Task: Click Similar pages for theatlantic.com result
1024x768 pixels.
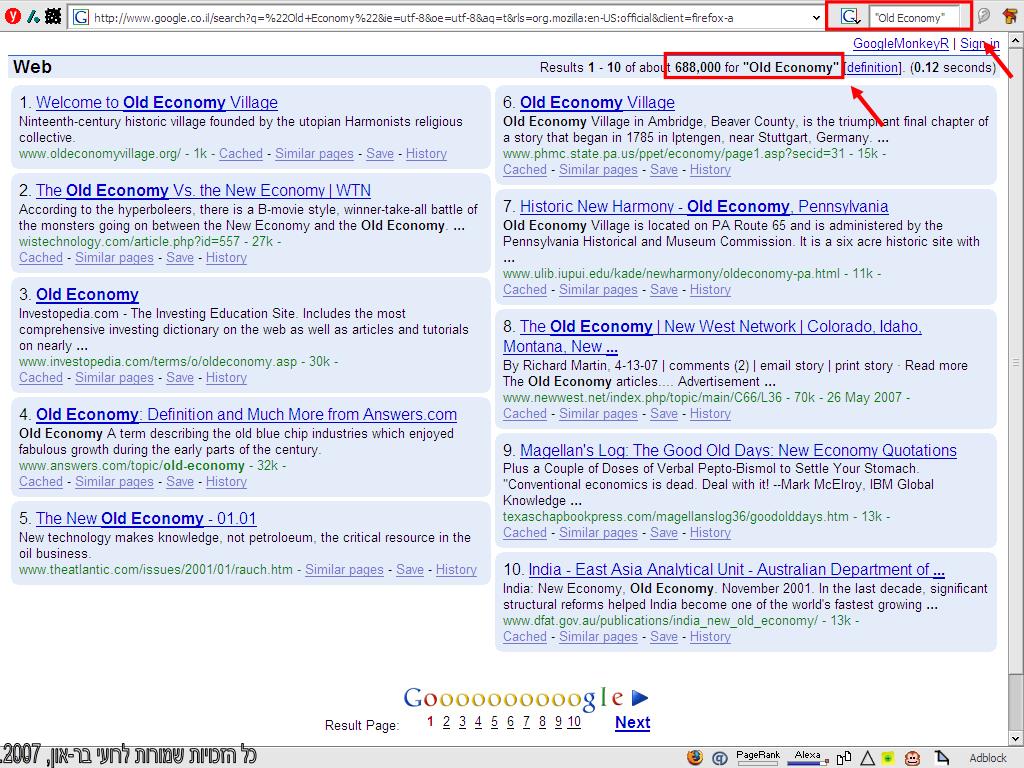Action: pyautogui.click(x=344, y=569)
